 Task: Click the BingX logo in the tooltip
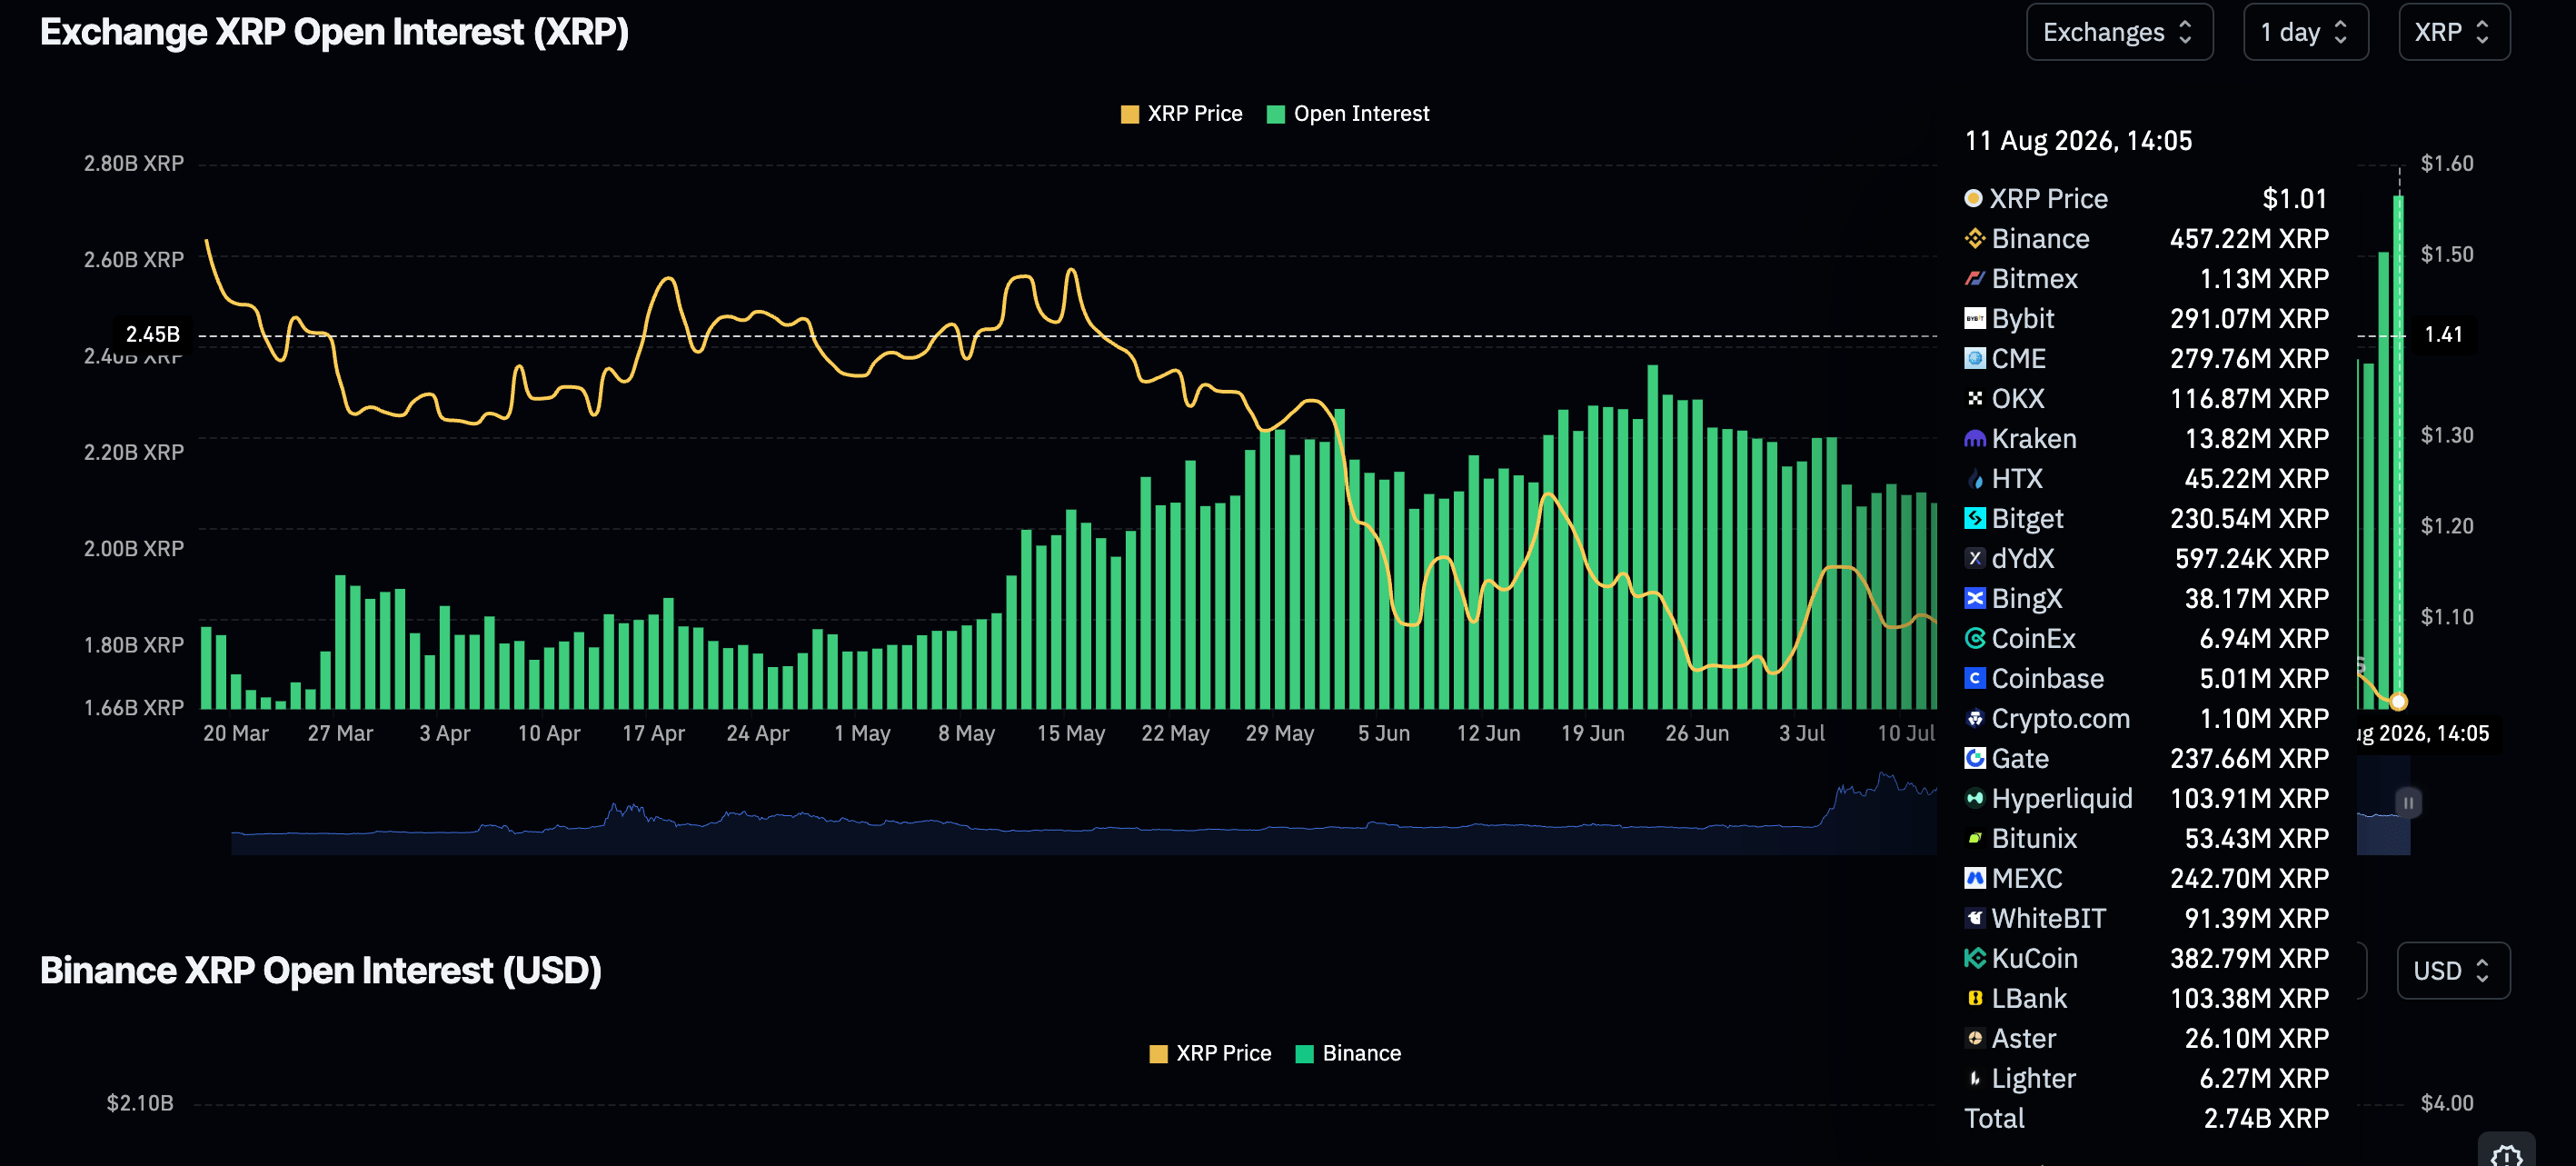[1974, 598]
